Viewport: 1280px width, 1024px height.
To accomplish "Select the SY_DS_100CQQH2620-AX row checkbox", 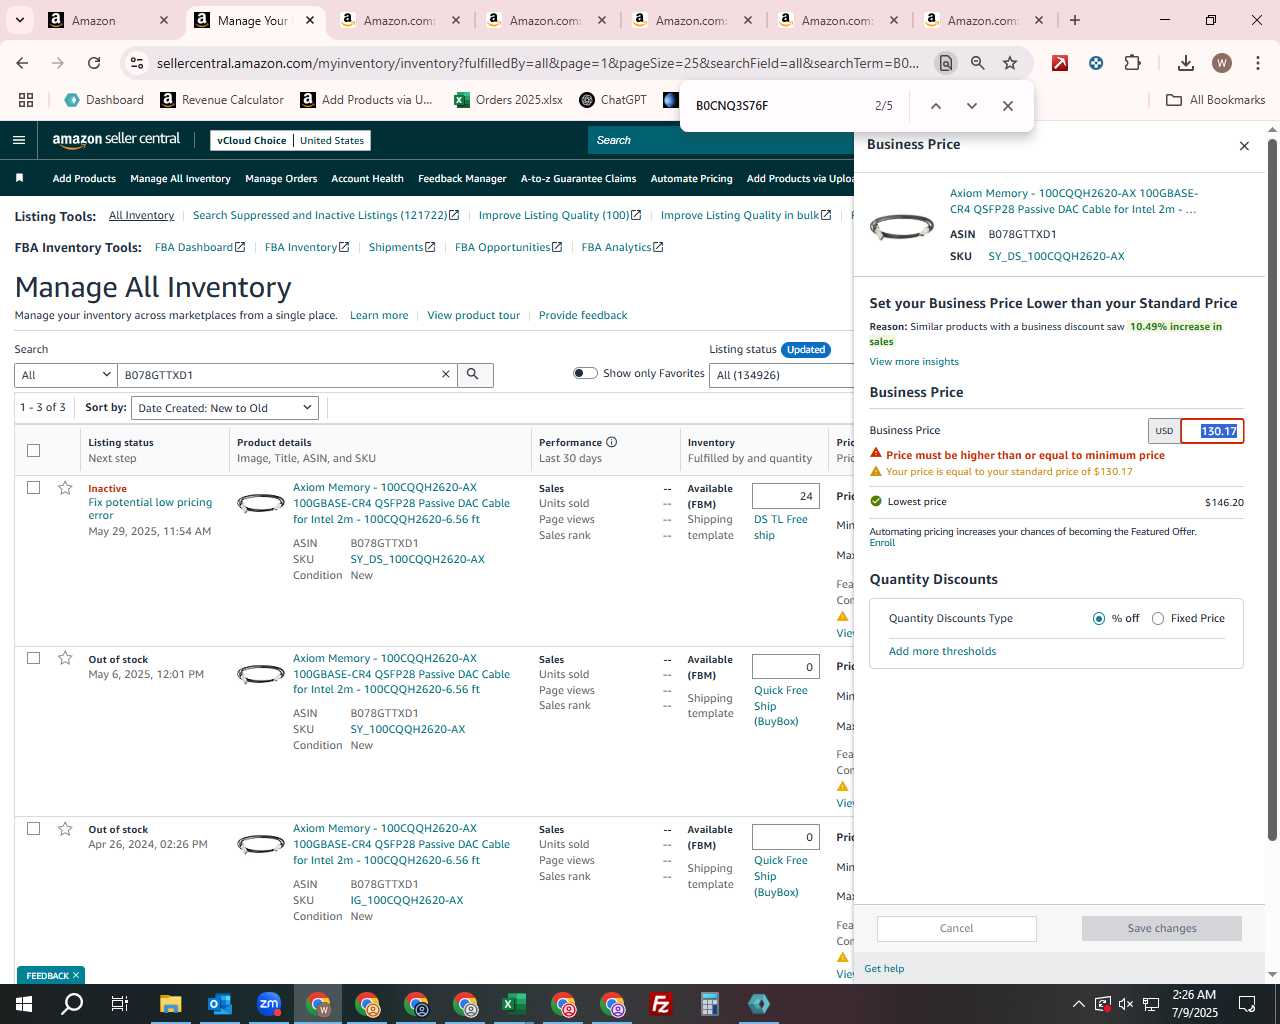I will click(x=33, y=488).
